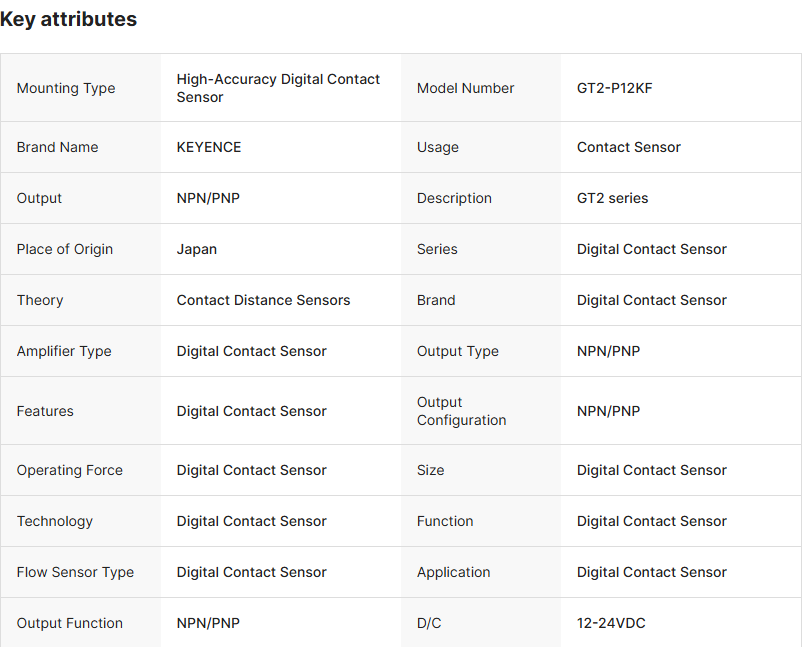The image size is (804, 647).
Task: Click the Output Configuration label
Action: pyautogui.click(x=461, y=411)
